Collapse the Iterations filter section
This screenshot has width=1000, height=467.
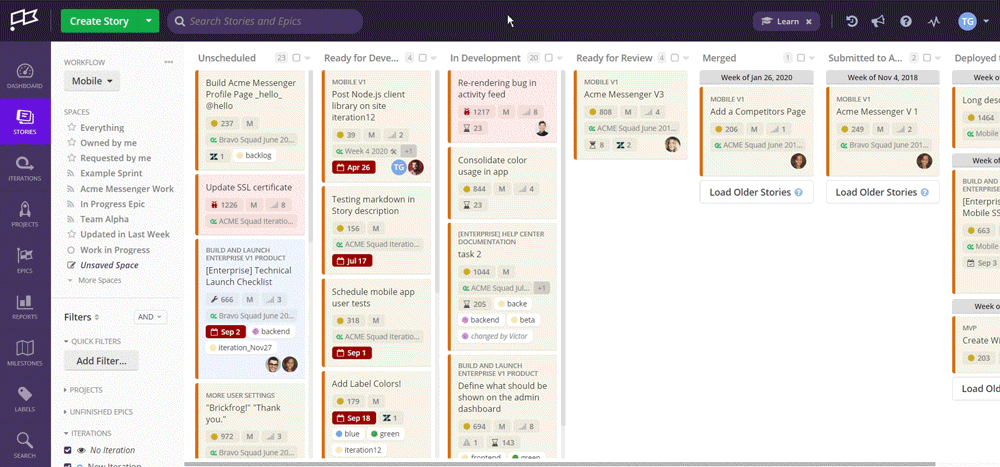pos(88,433)
